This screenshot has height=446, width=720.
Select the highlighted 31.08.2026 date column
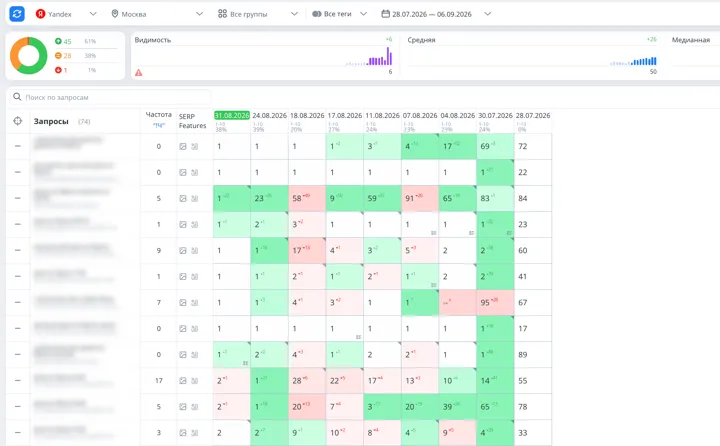pos(232,115)
